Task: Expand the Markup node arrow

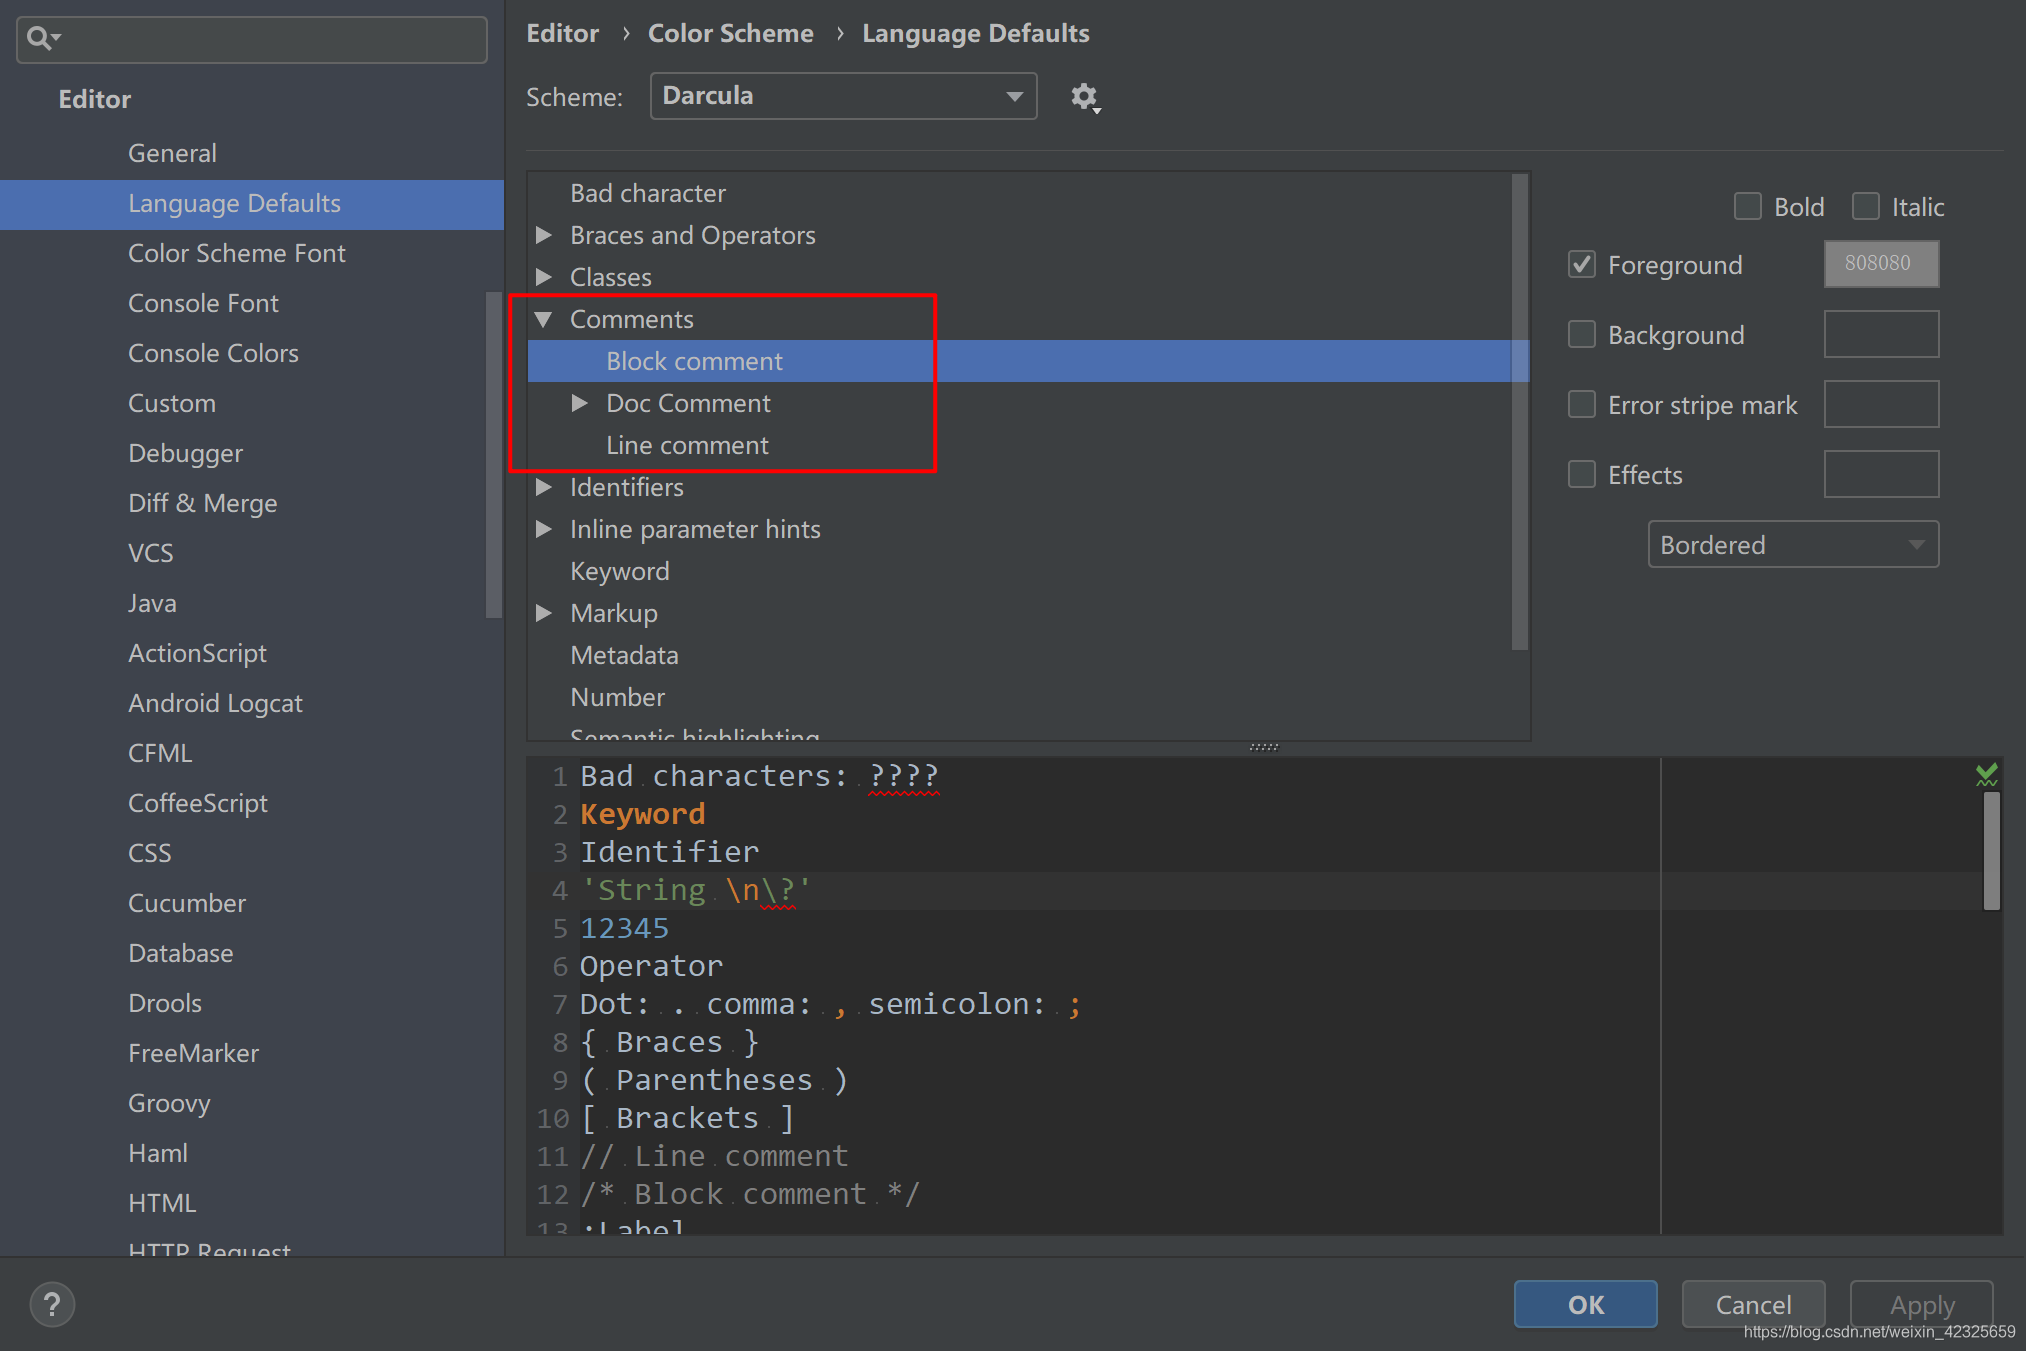Action: pos(544,613)
